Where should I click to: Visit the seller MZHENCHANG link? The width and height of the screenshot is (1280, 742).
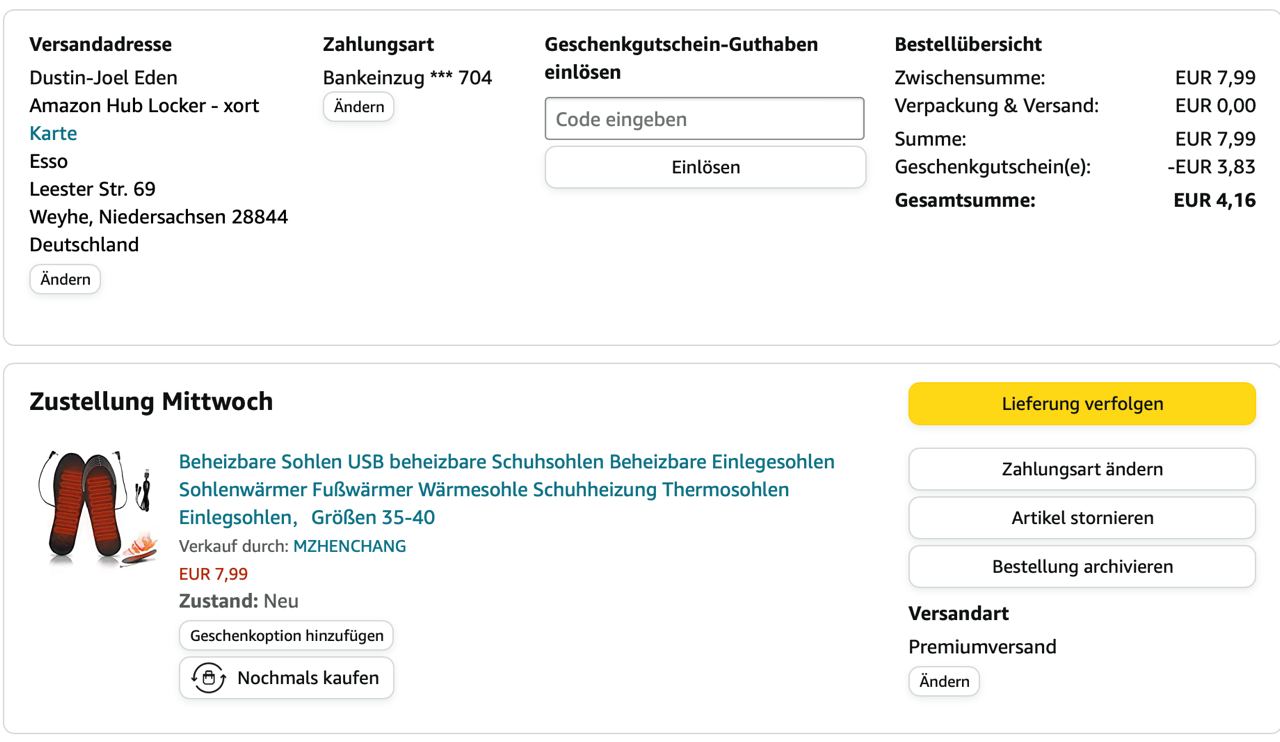pyautogui.click(x=349, y=546)
